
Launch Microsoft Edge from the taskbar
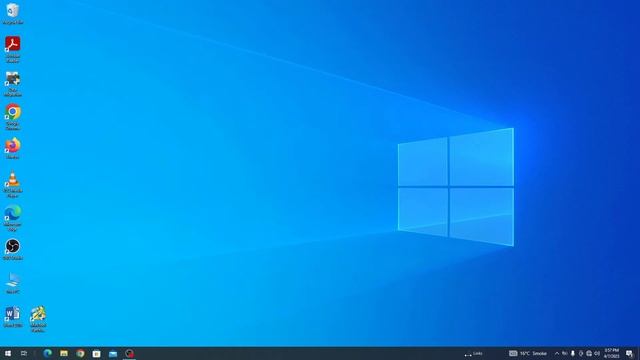tap(48, 353)
